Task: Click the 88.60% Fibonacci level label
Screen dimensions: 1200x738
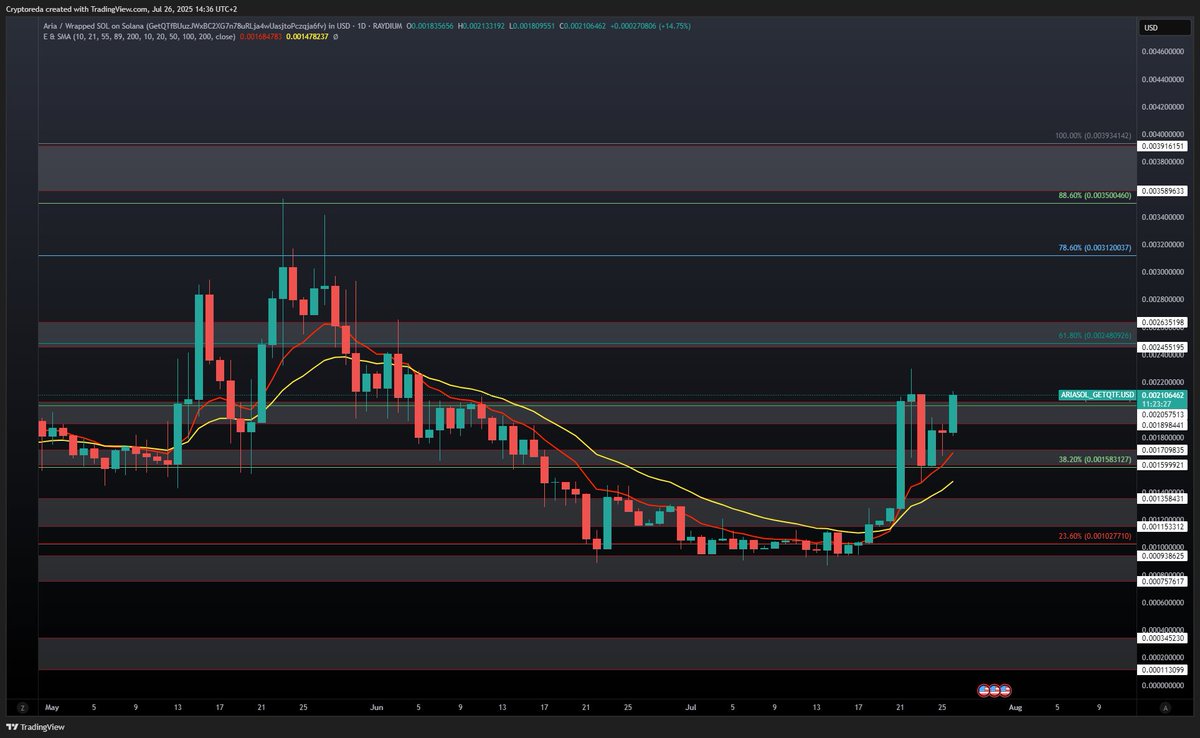Action: pos(1094,196)
